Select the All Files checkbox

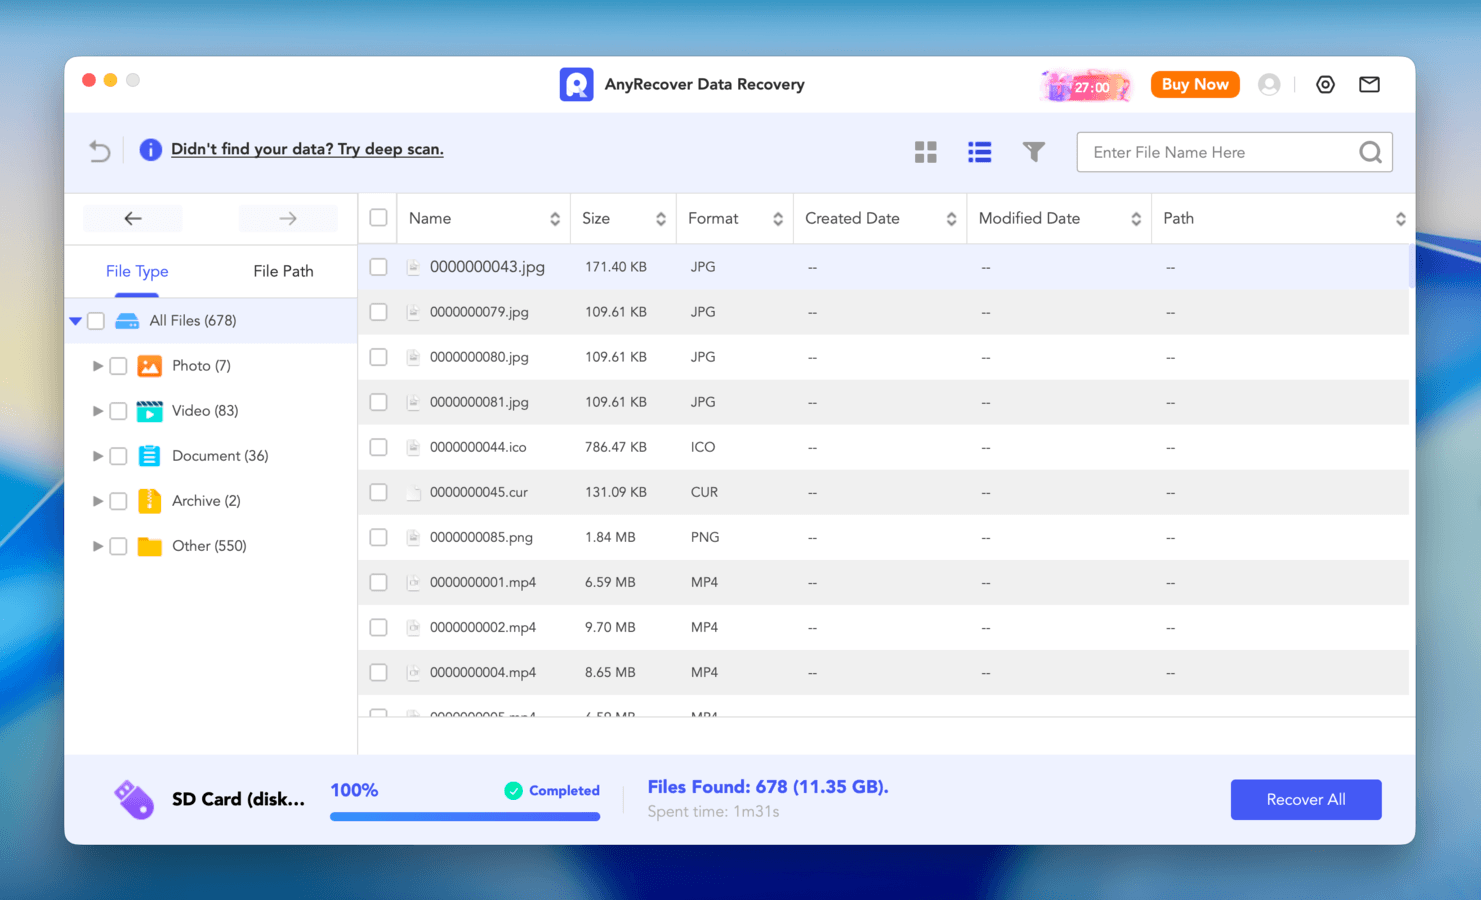(95, 320)
